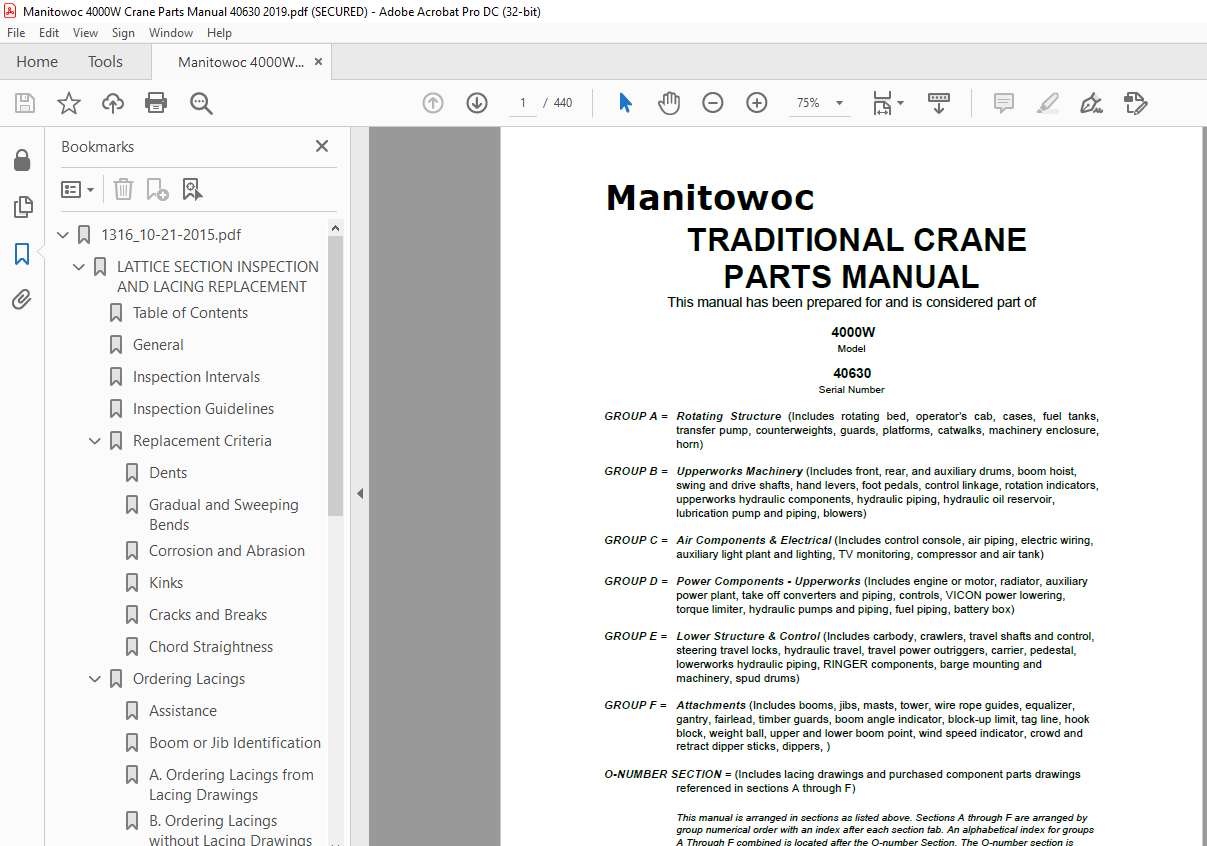Image resolution: width=1207 pixels, height=846 pixels.
Task: Close the Bookmarks panel
Action: pos(322,146)
